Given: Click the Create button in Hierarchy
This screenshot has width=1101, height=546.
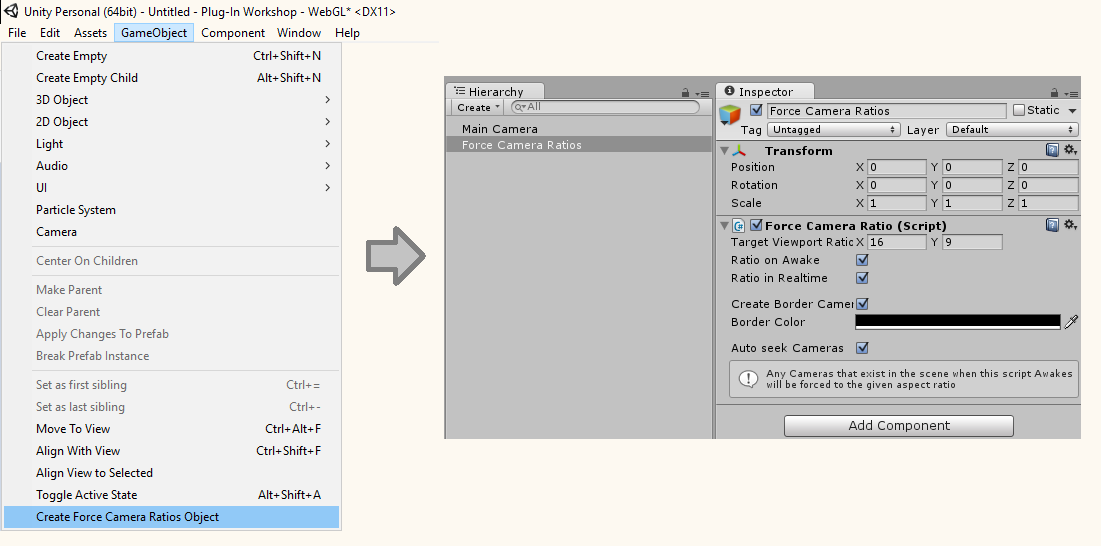Looking at the screenshot, I should click(478, 107).
